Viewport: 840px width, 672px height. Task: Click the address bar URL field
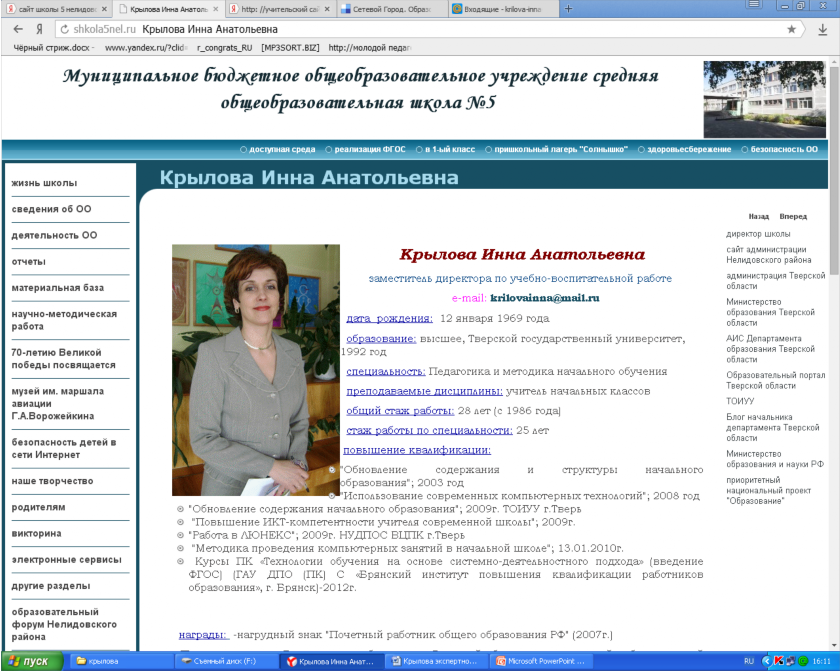400,29
